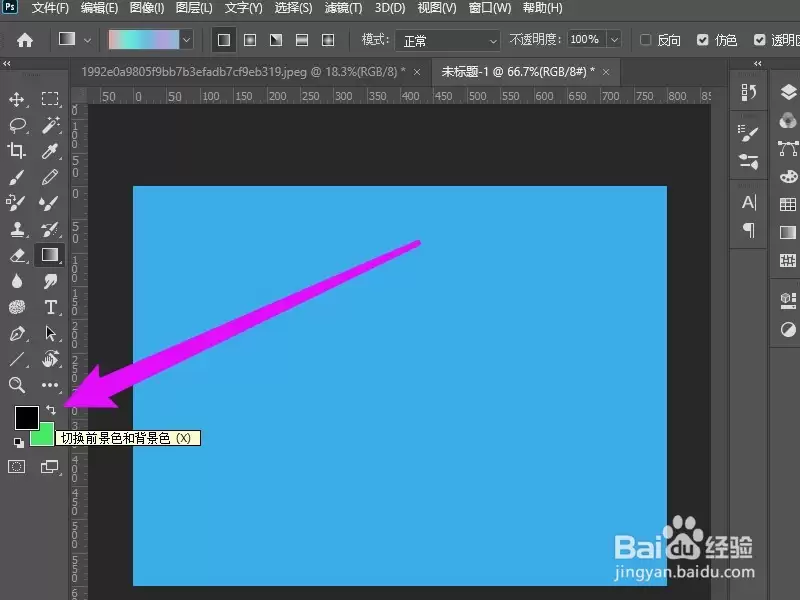The height and width of the screenshot is (600, 800).
Task: Reset default foreground and background colors
Action: pyautogui.click(x=18, y=443)
